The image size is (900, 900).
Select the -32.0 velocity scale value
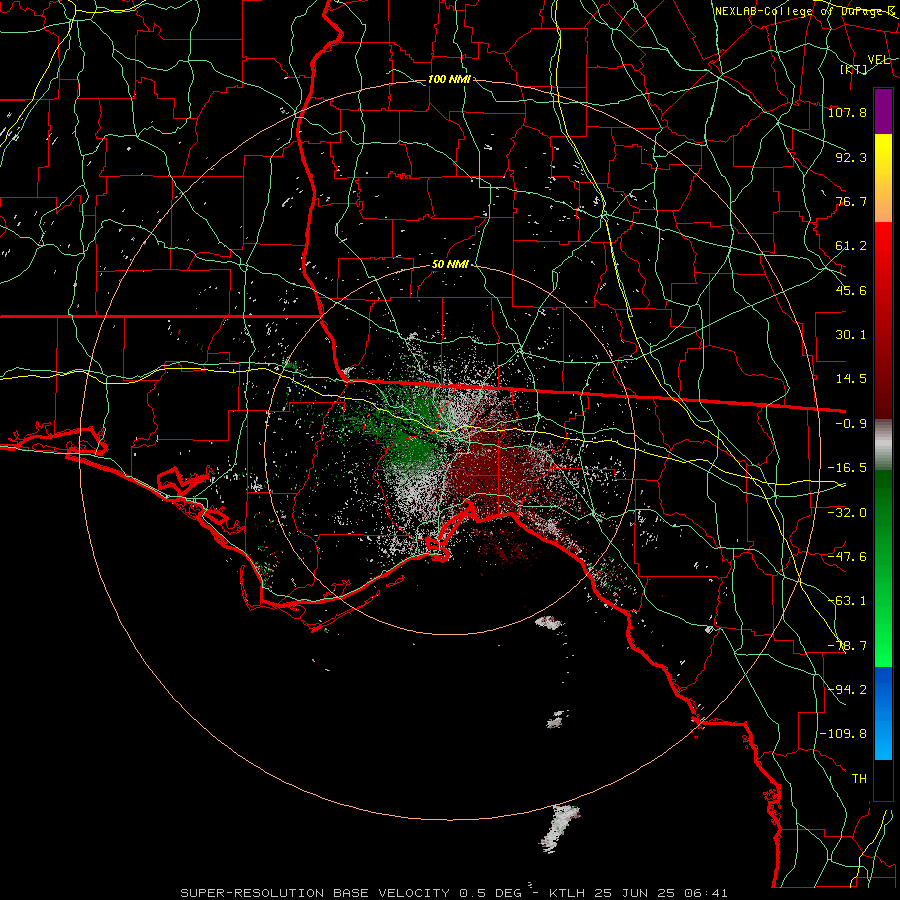(x=847, y=513)
